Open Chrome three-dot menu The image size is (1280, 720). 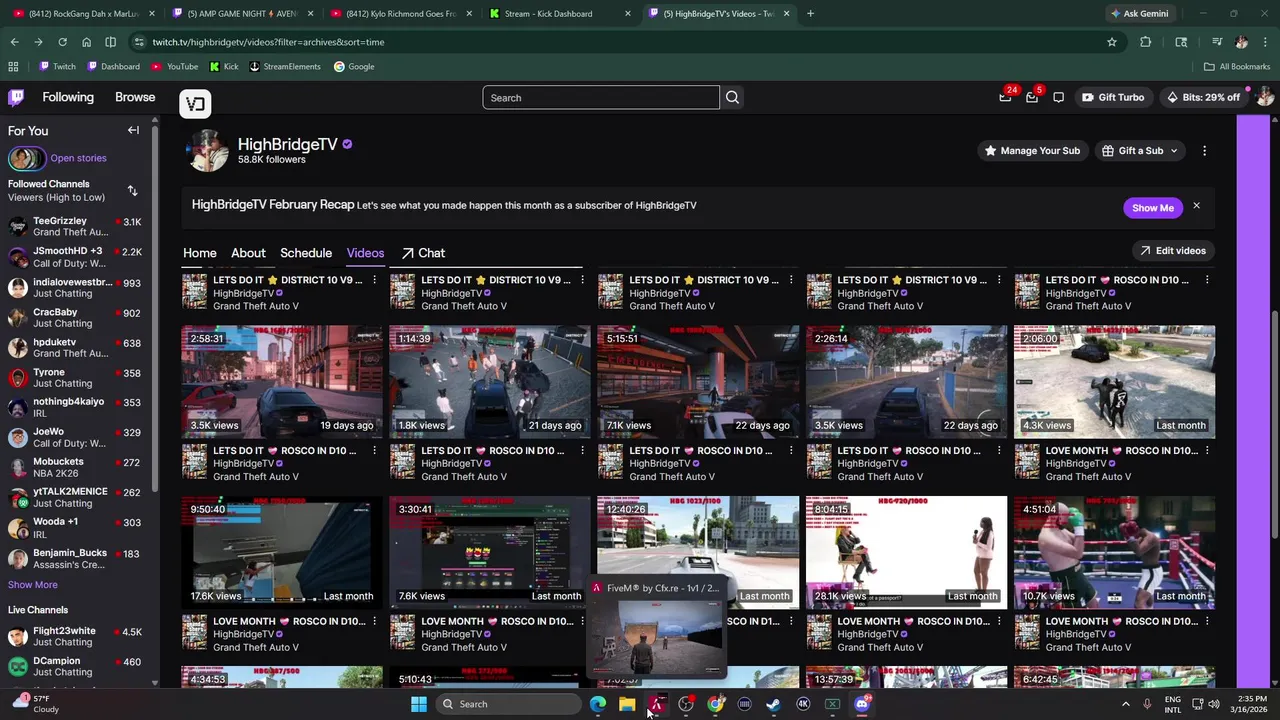click(x=1265, y=42)
